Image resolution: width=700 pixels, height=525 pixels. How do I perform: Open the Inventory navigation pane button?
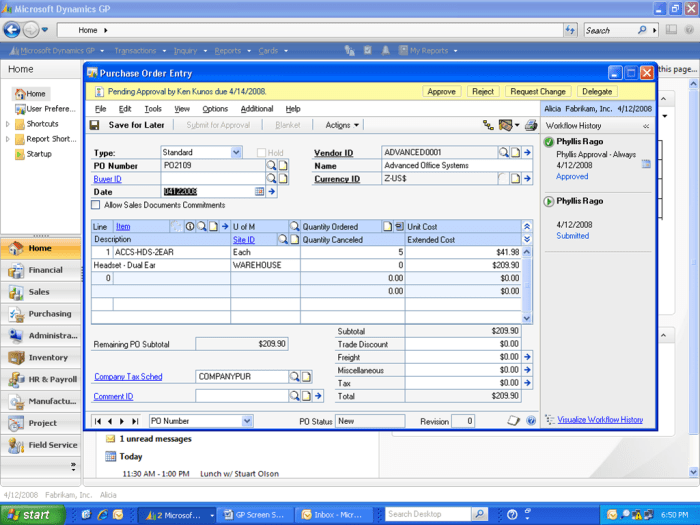click(x=41, y=358)
